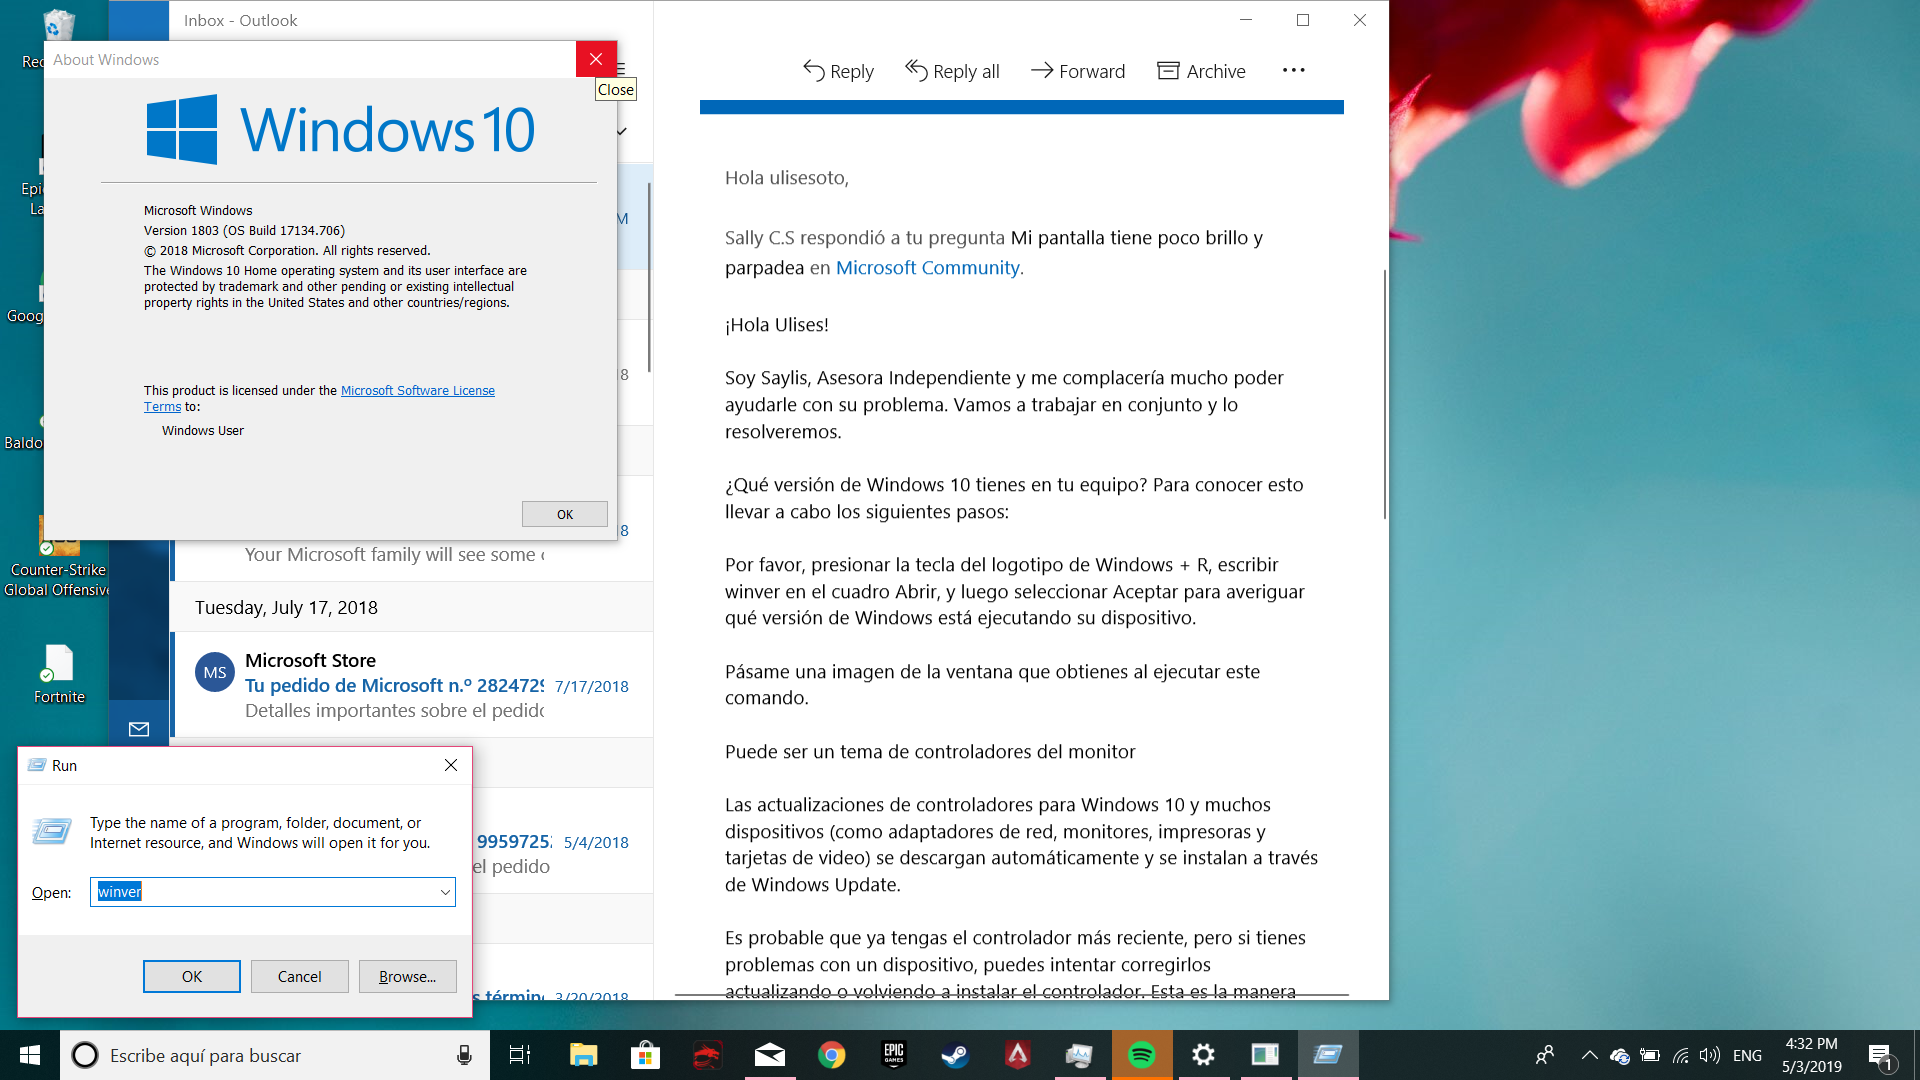Open Microsoft Store email from 7/17/2018
This screenshot has height=1080, width=1920.
(x=413, y=685)
